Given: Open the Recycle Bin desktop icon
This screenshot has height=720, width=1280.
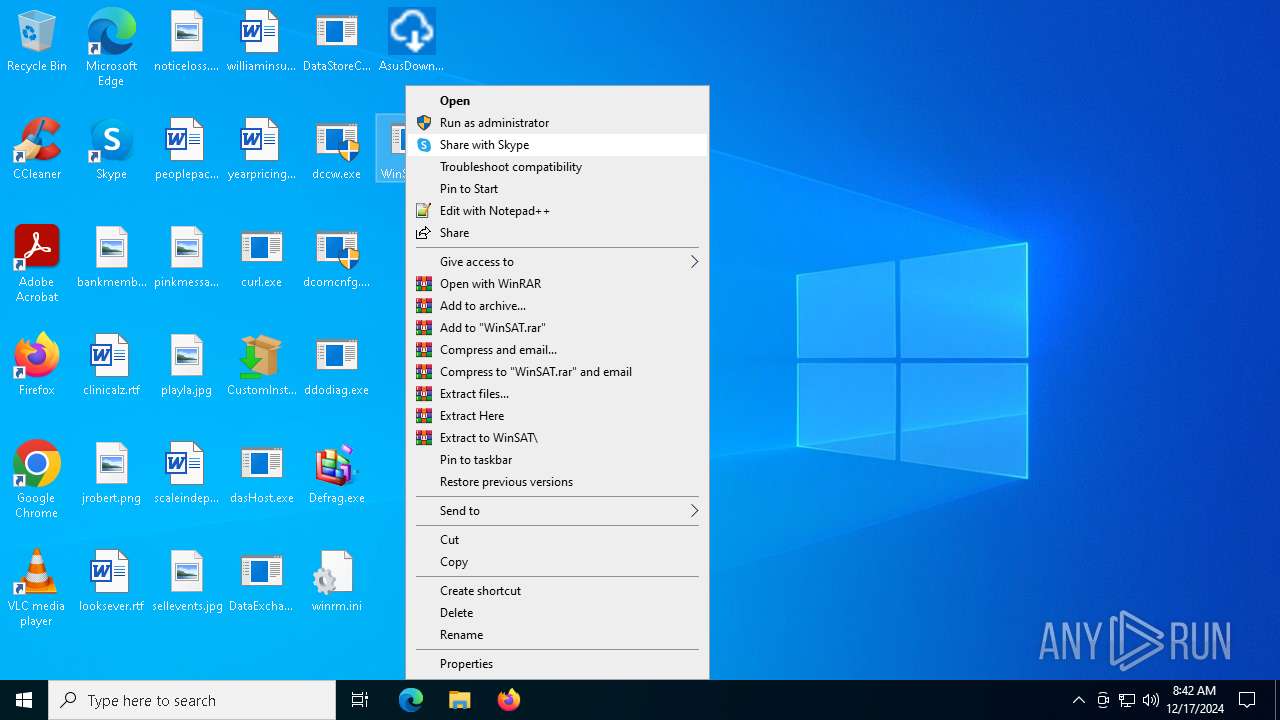Looking at the screenshot, I should (37, 41).
